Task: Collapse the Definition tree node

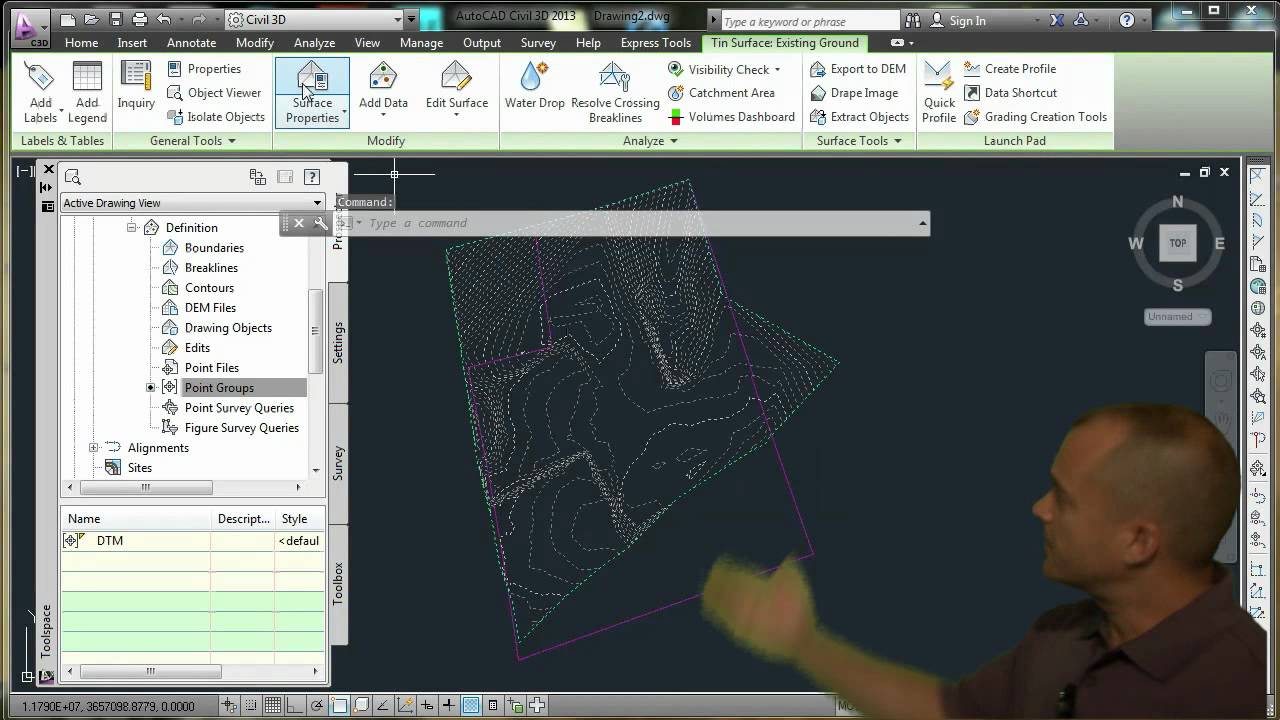Action: pos(131,228)
